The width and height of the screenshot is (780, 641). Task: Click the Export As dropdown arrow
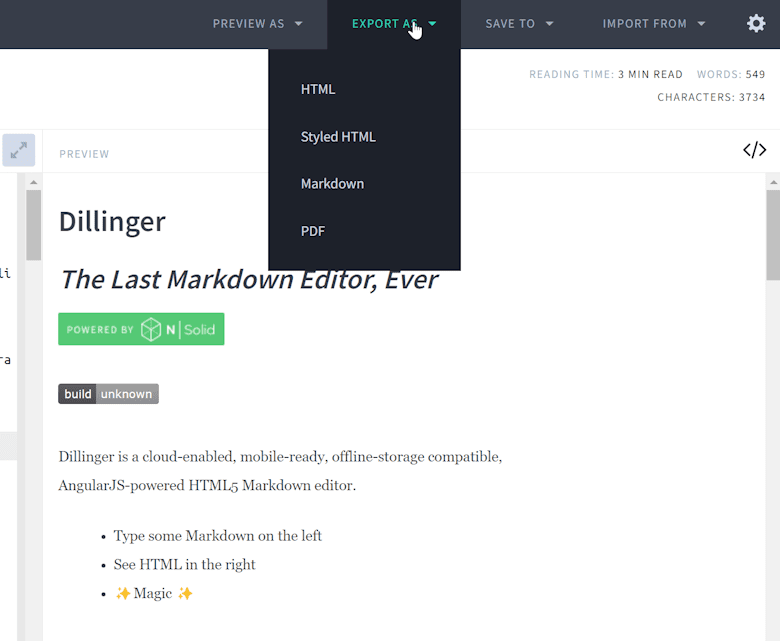pyautogui.click(x=432, y=23)
